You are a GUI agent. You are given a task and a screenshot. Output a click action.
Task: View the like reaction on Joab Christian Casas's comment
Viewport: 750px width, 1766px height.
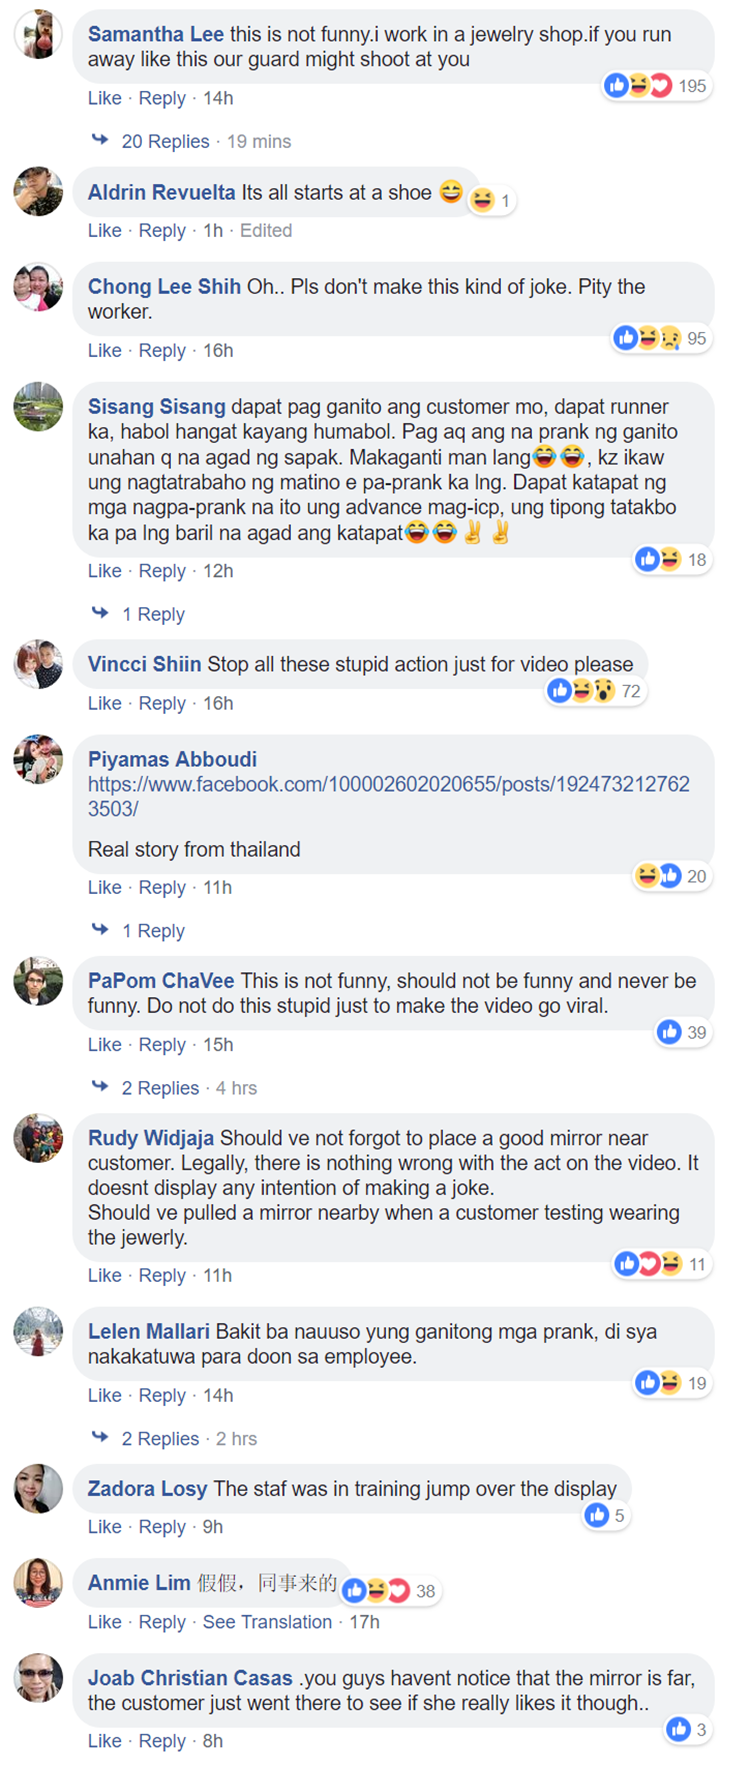[x=679, y=1729]
